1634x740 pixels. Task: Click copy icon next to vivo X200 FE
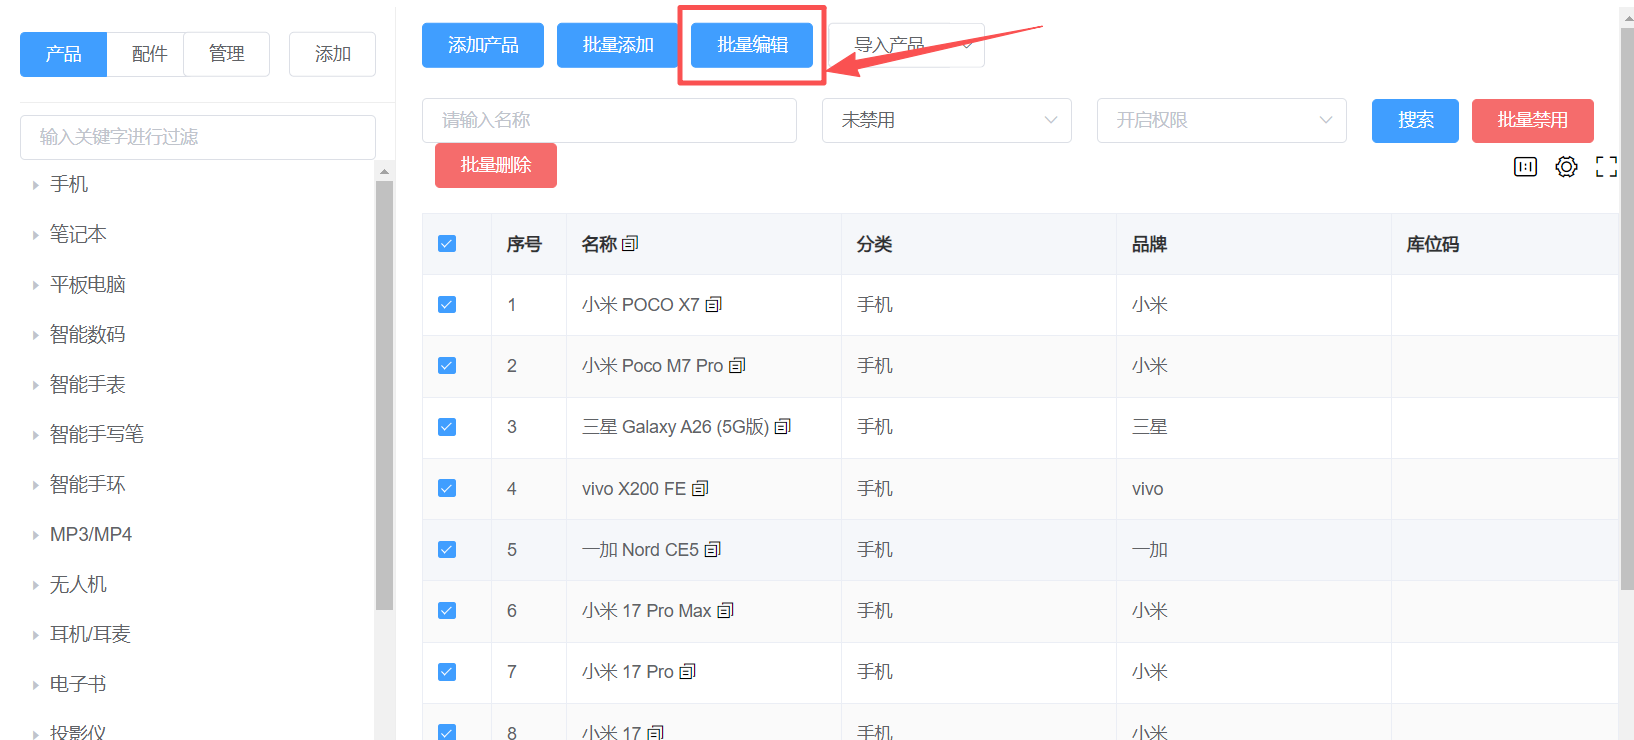(x=700, y=489)
